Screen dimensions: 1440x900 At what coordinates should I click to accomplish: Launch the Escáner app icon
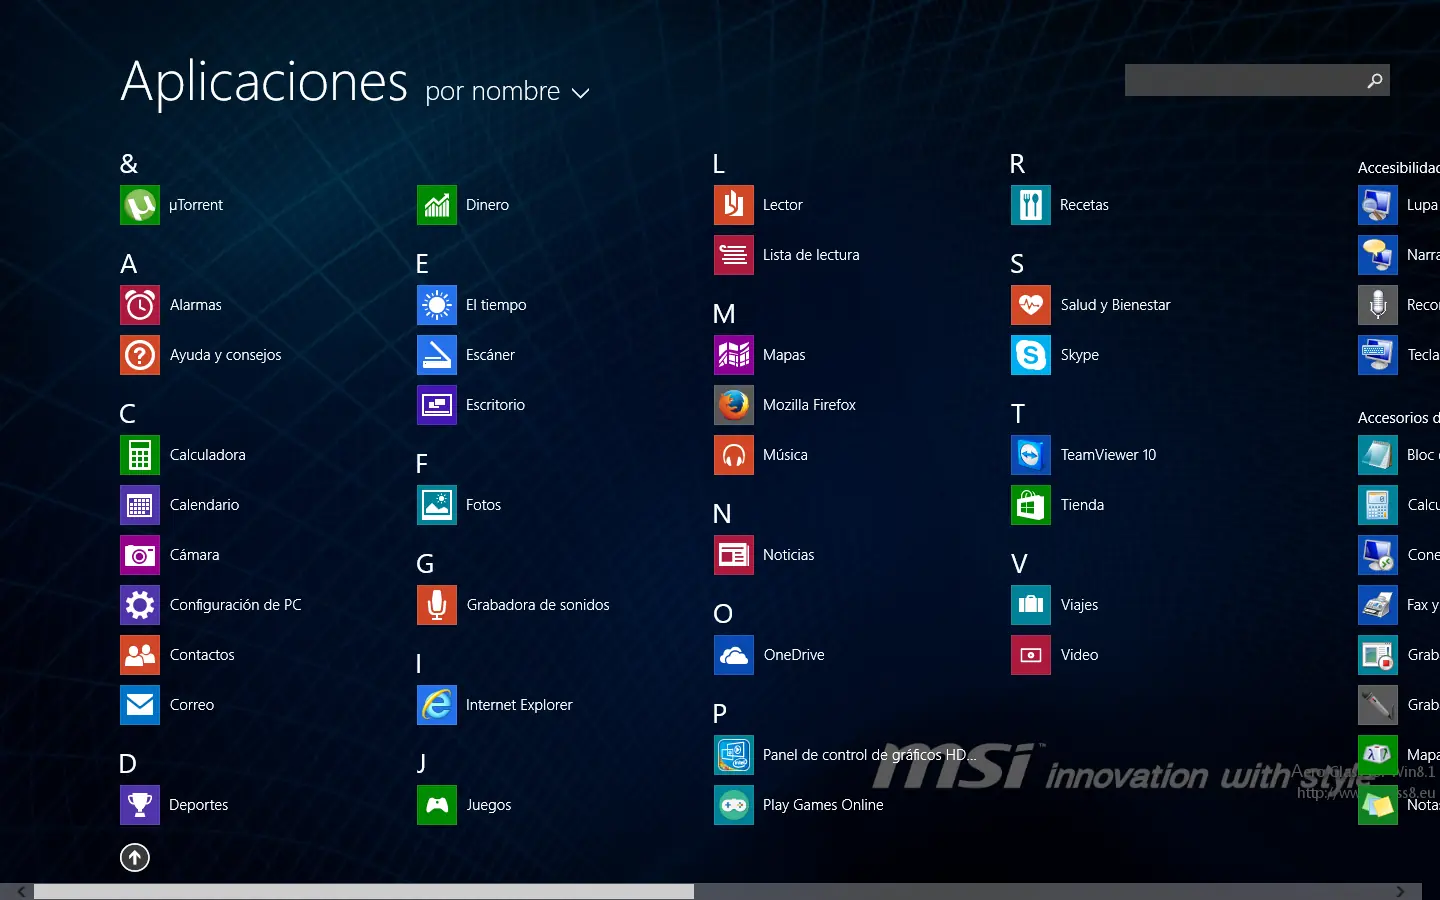pos(437,355)
